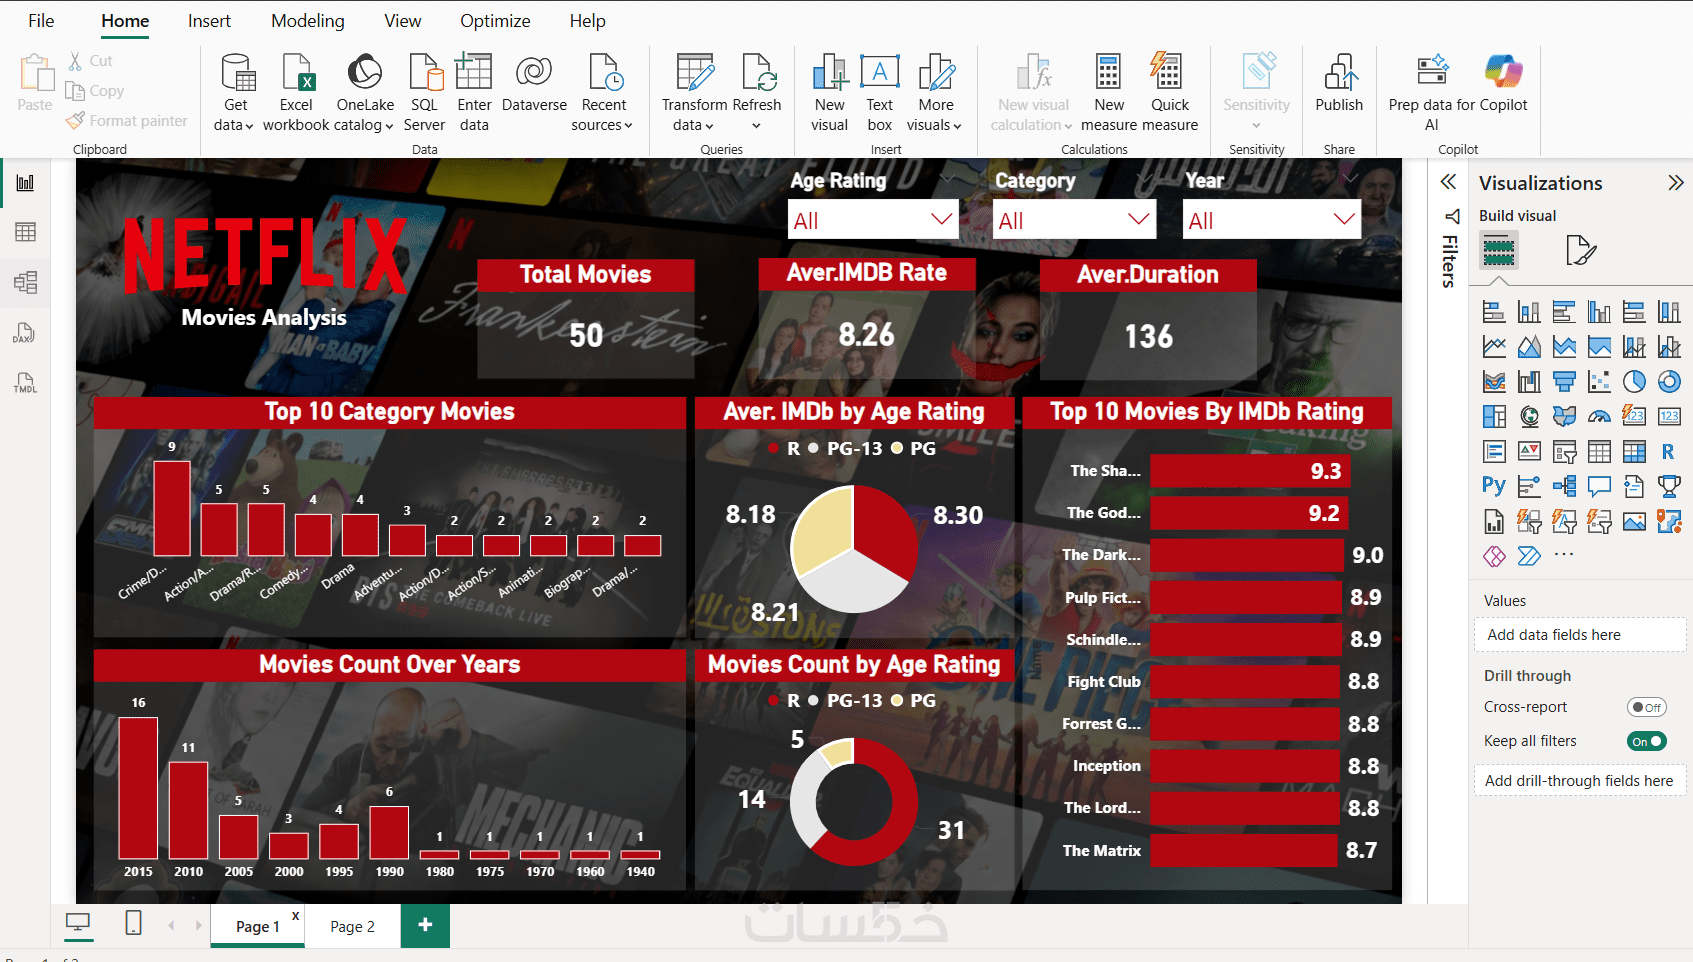
Task: Open Dataverse connector
Action: (534, 84)
